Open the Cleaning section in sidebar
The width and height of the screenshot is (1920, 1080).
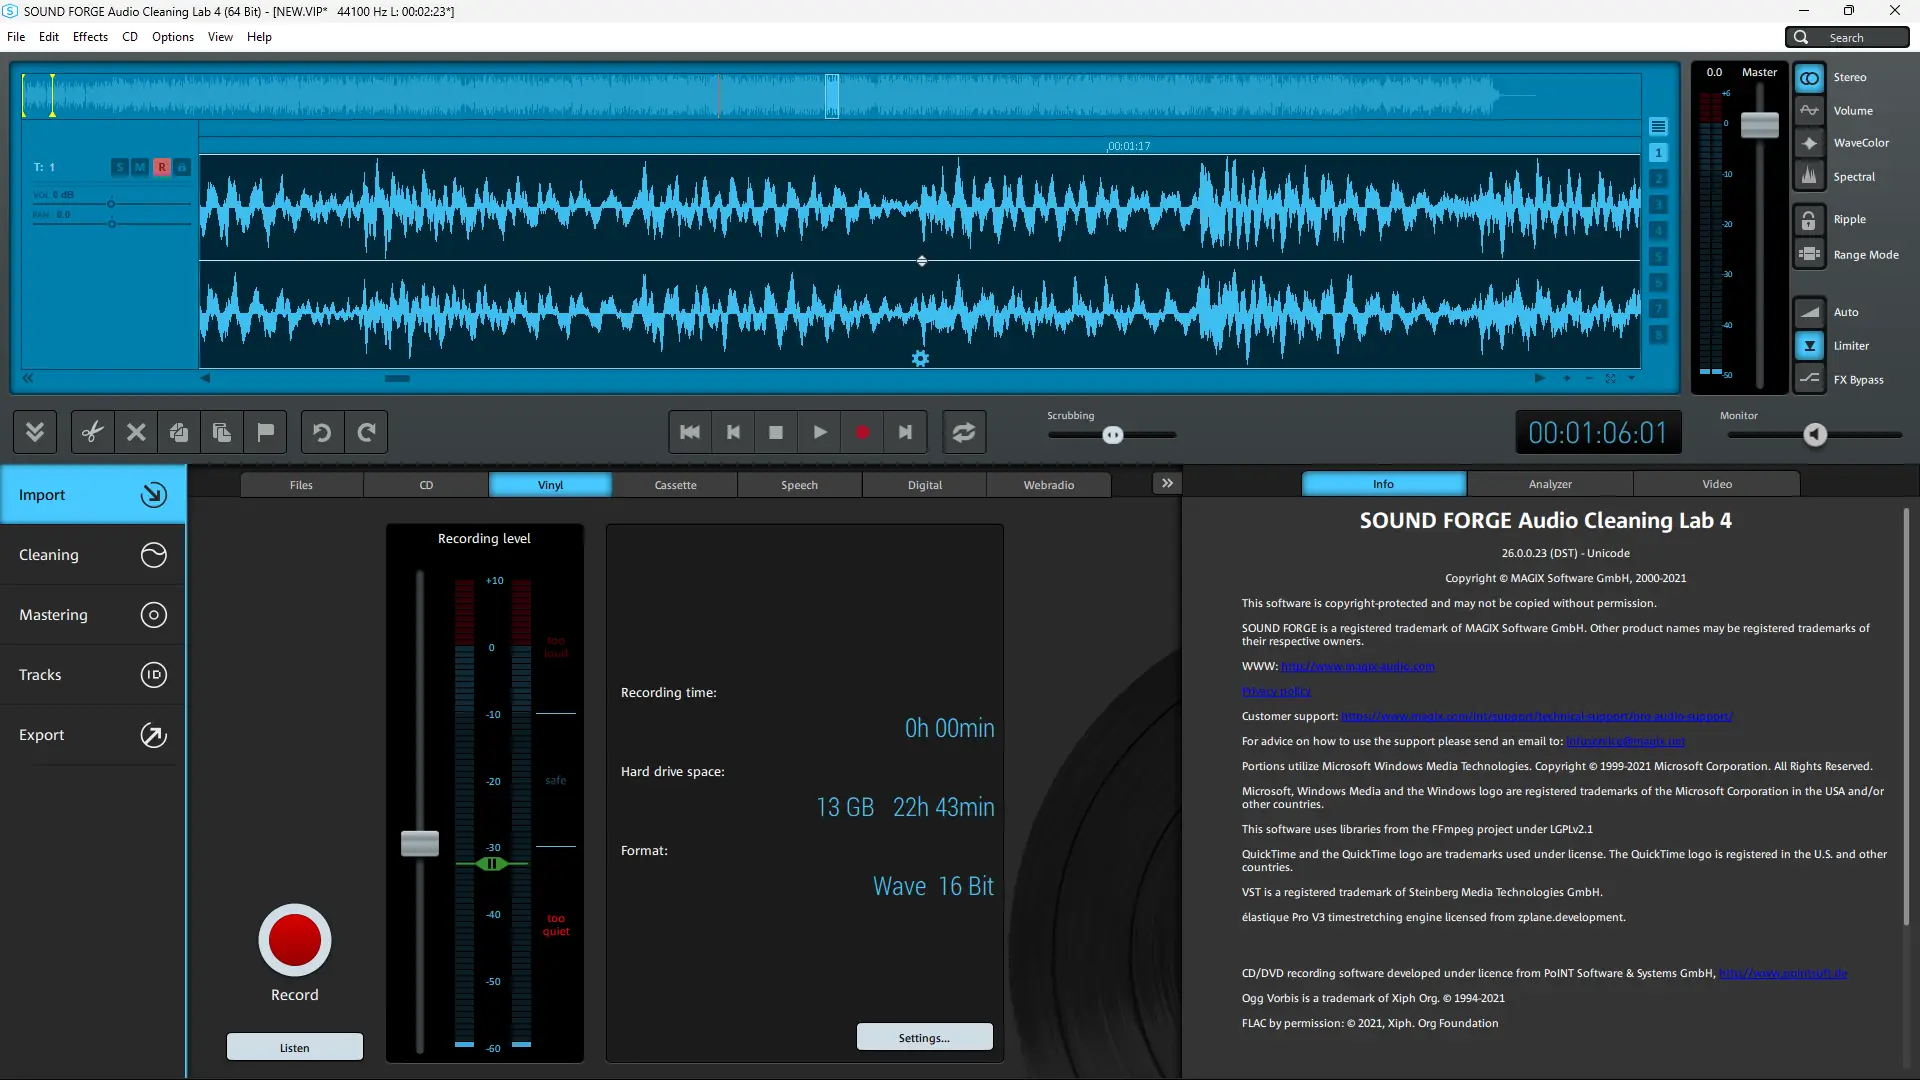pyautogui.click(x=92, y=555)
